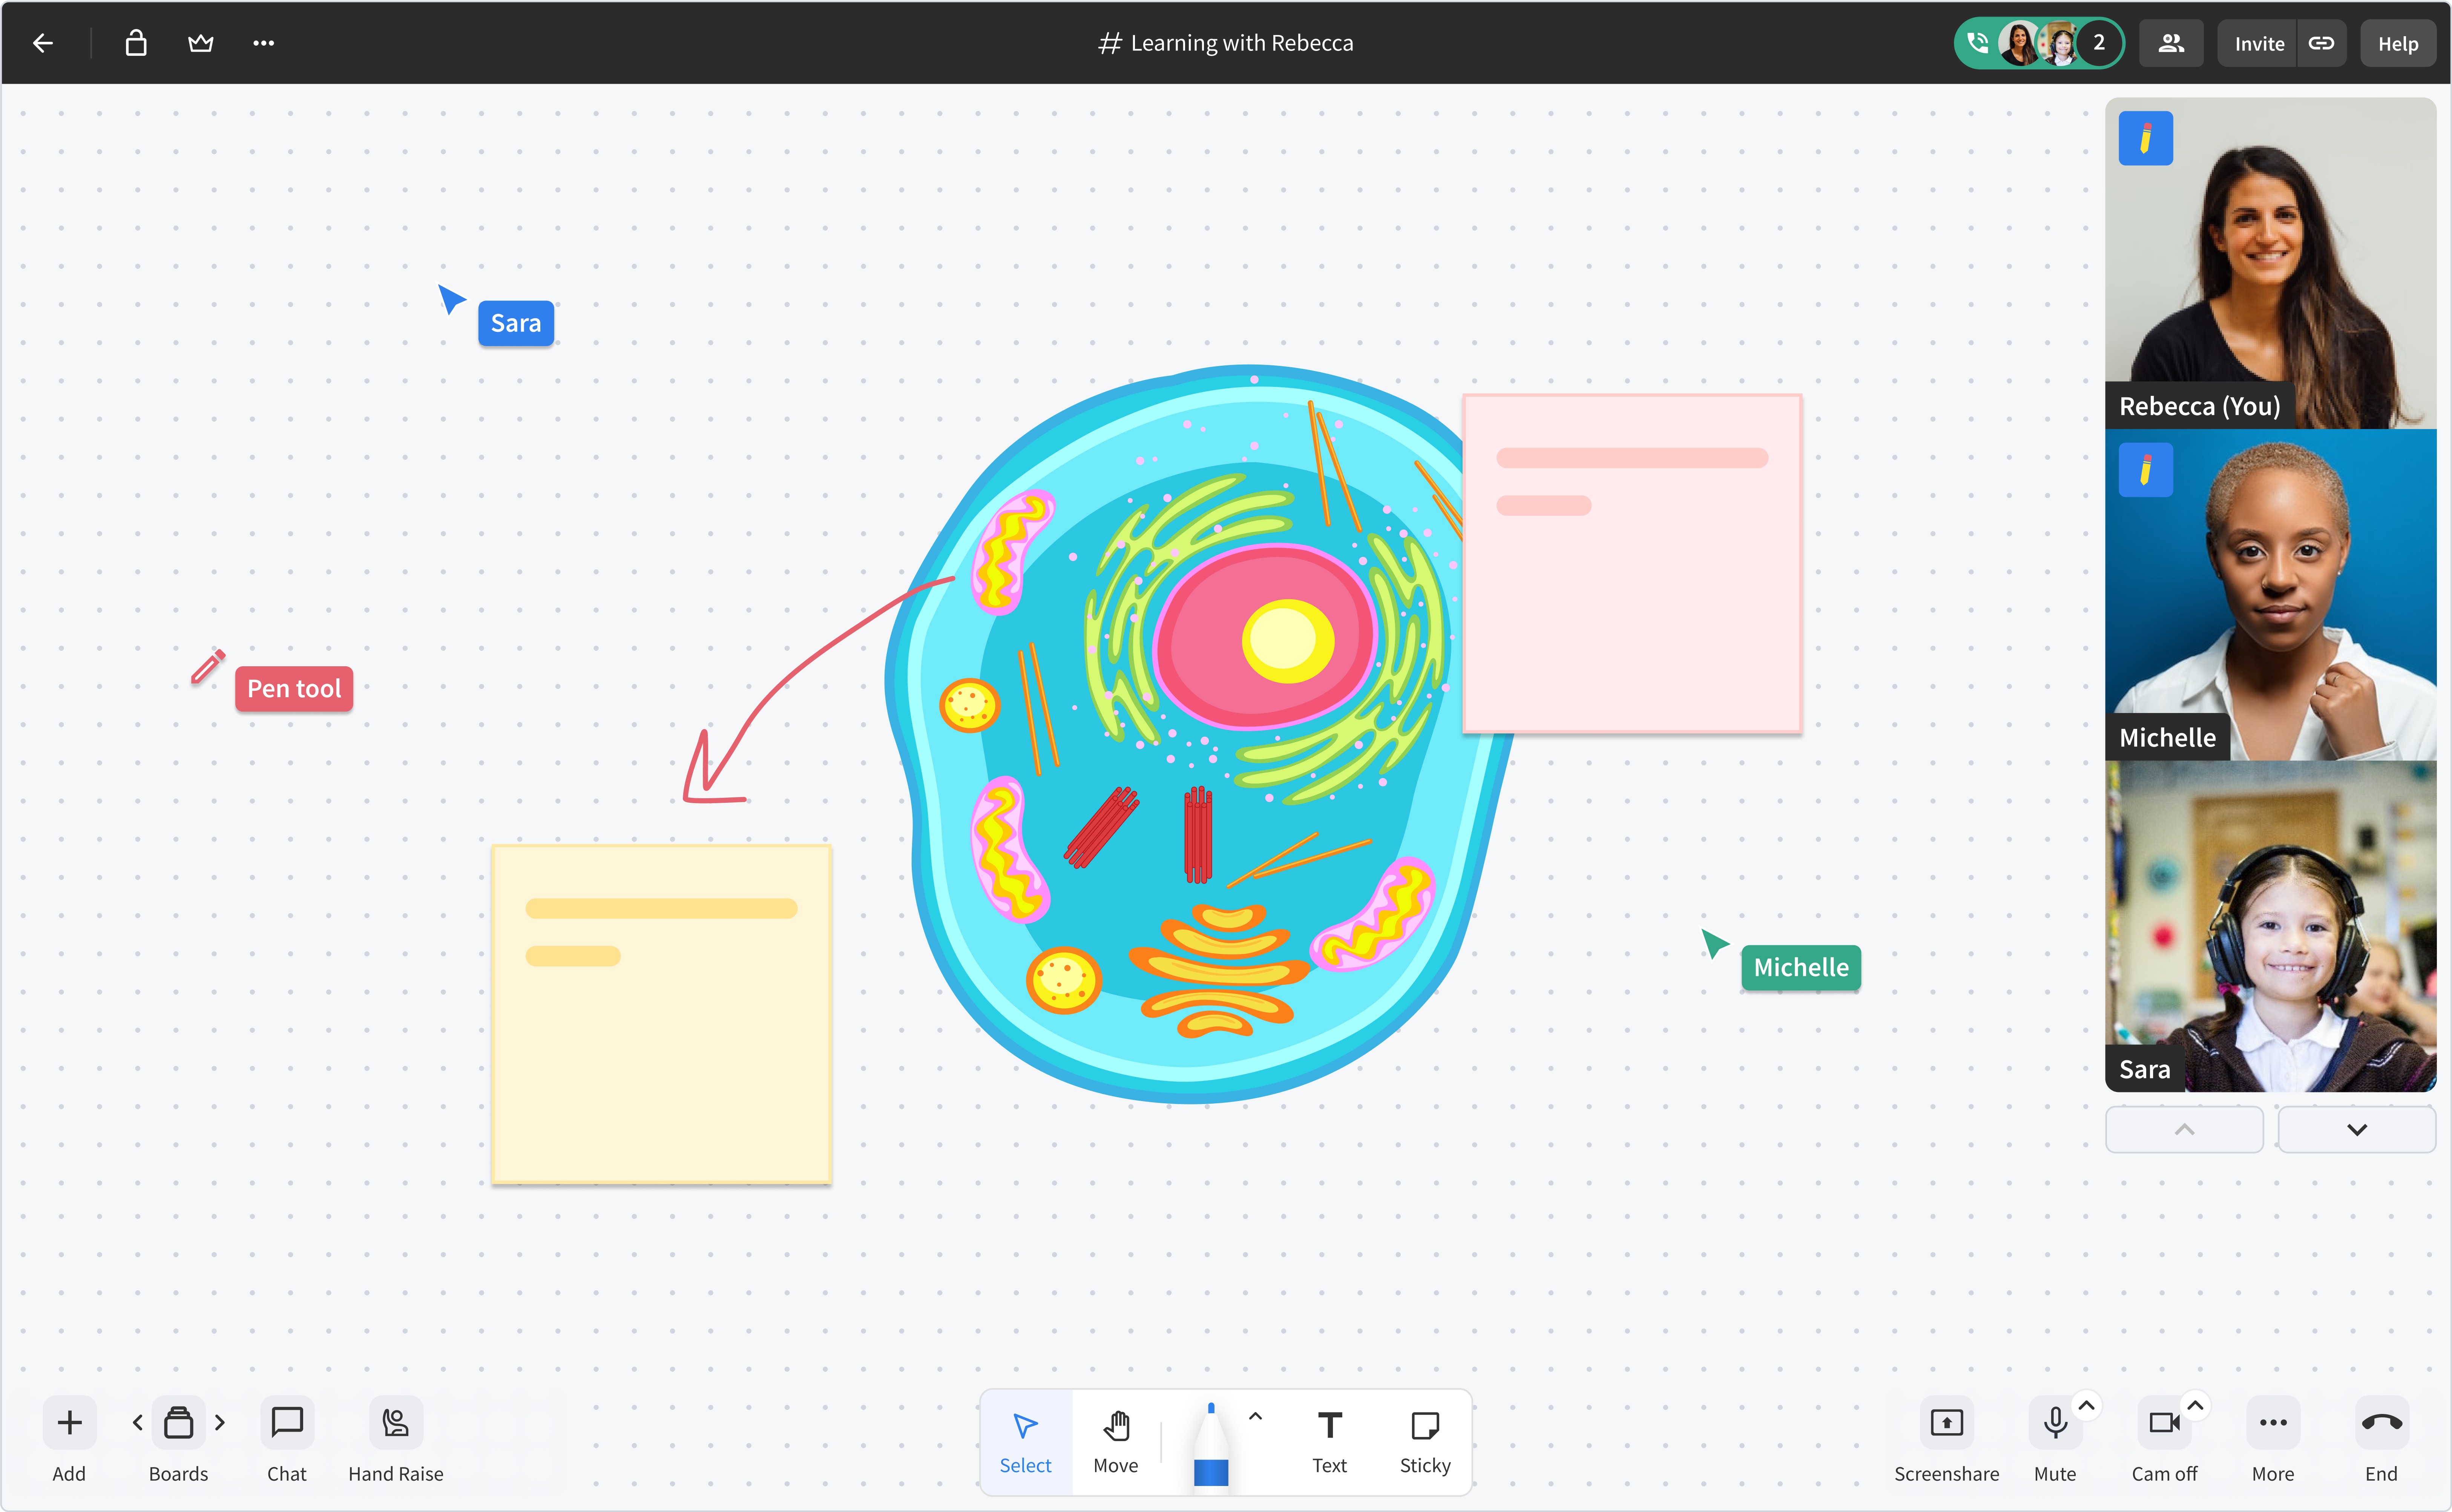Open the Boards icon
This screenshot has width=2452, height=1512.
(x=179, y=1422)
